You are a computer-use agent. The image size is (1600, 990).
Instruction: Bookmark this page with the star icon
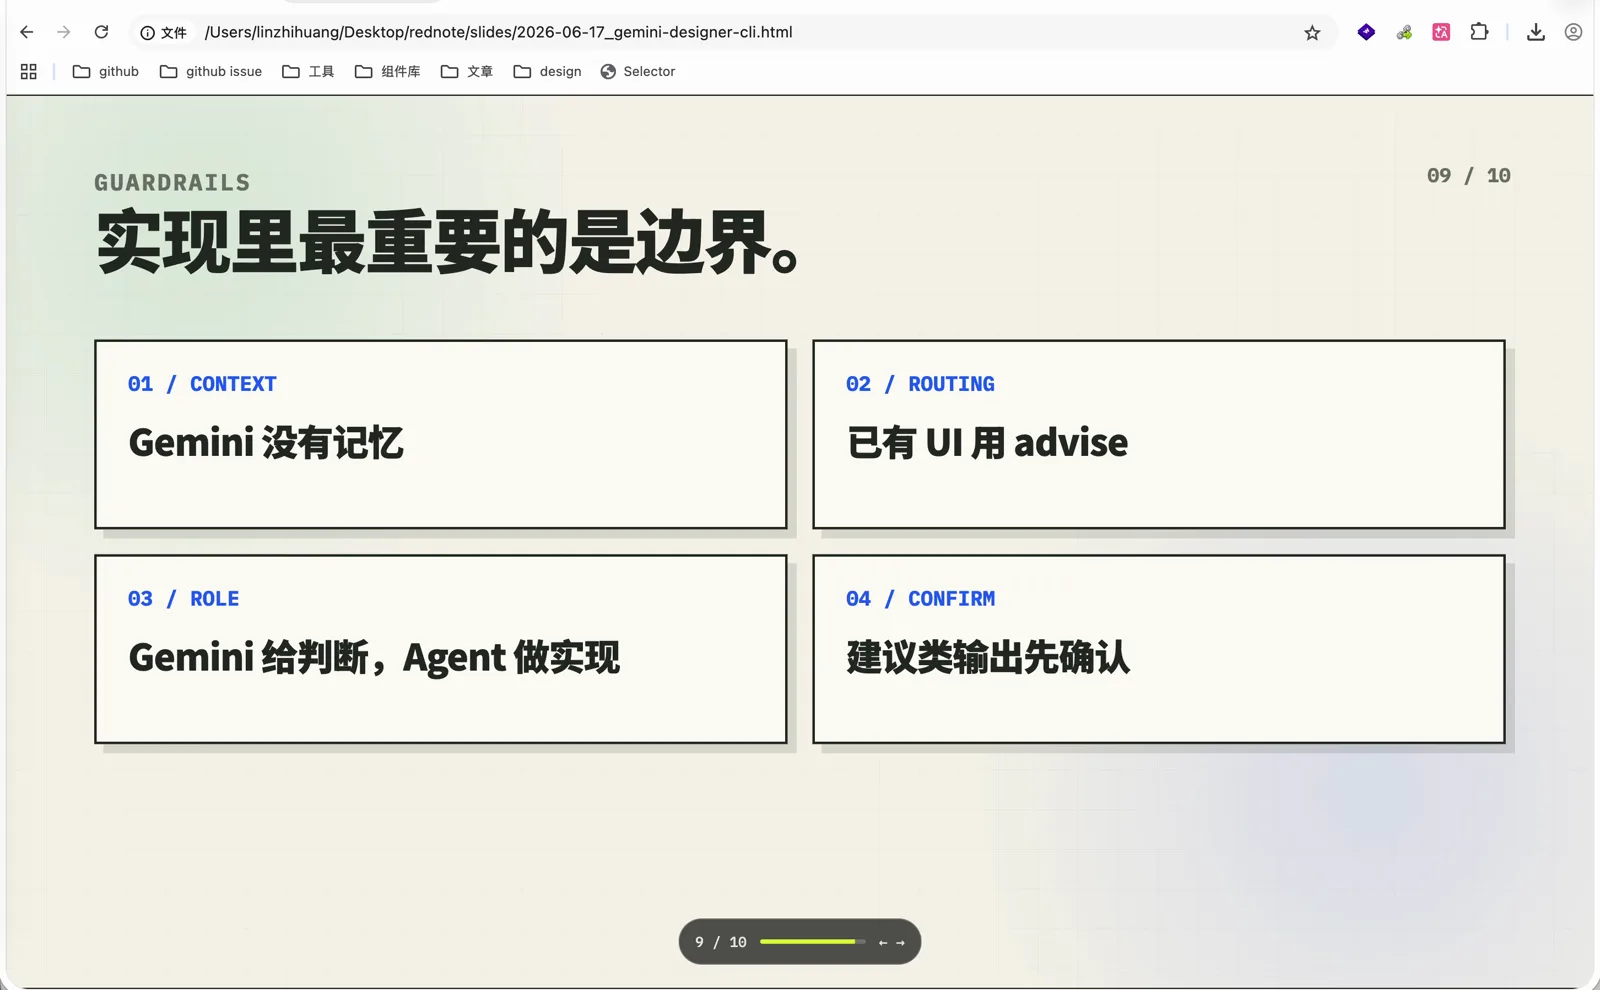[x=1312, y=33]
